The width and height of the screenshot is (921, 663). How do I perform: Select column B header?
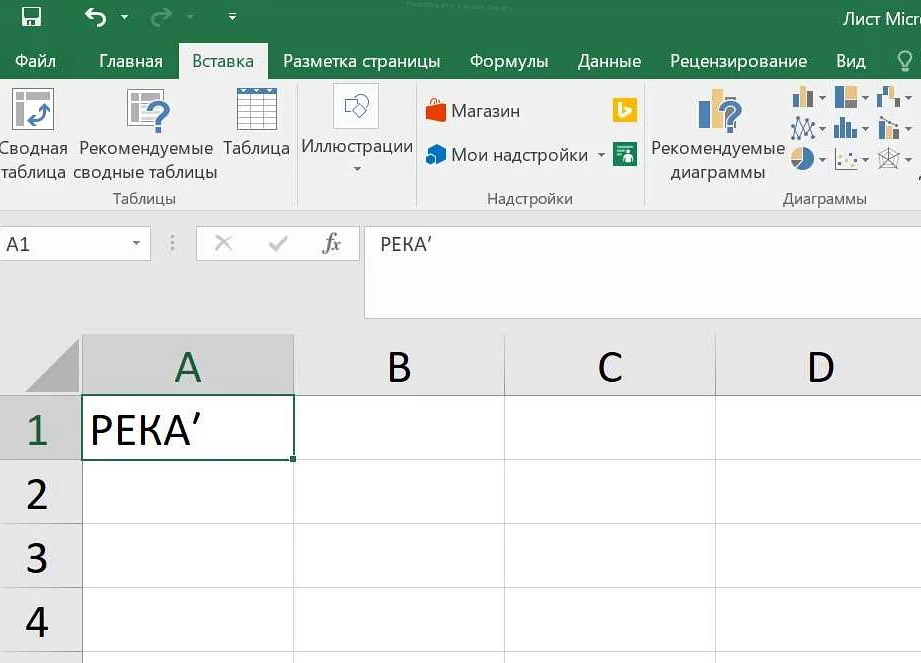point(399,367)
